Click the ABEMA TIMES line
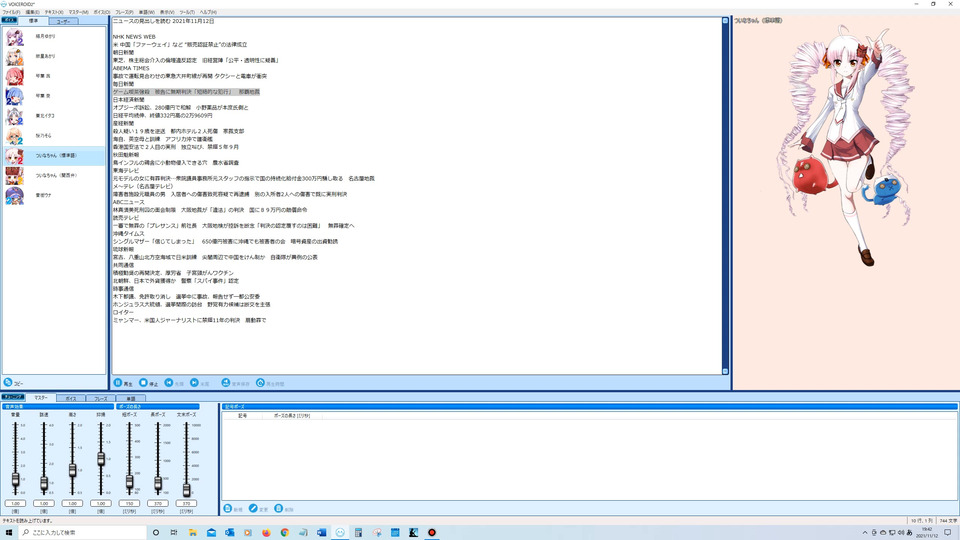This screenshot has width=960, height=540. pyautogui.click(x=131, y=68)
